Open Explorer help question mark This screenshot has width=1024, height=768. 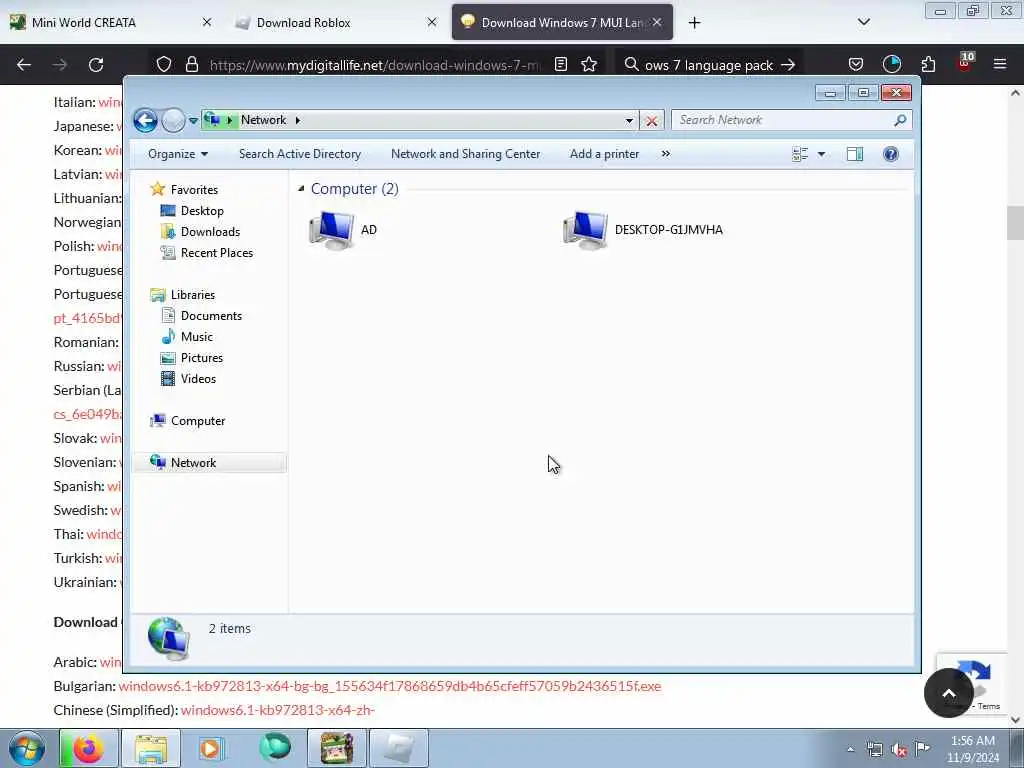tap(891, 154)
